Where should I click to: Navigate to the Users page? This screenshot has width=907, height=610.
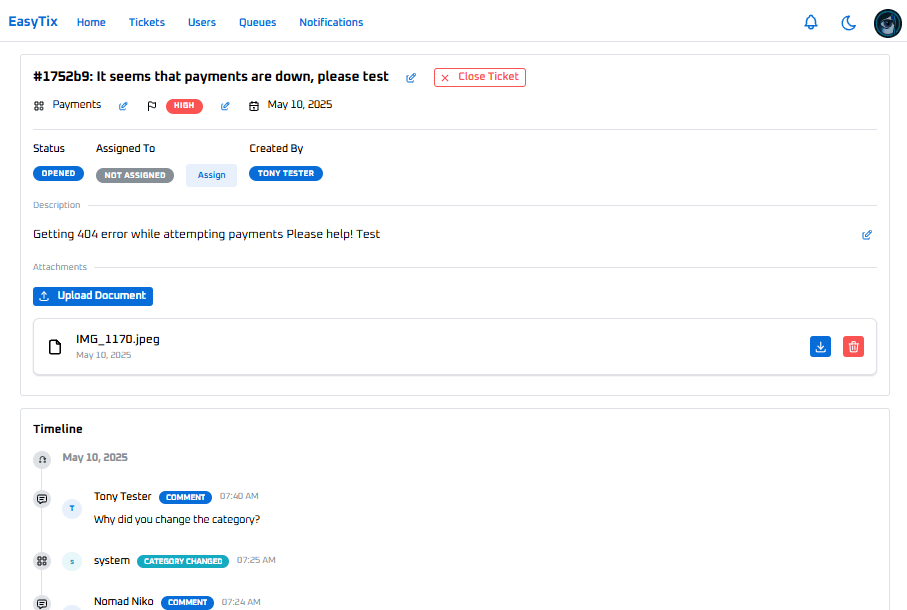click(202, 22)
